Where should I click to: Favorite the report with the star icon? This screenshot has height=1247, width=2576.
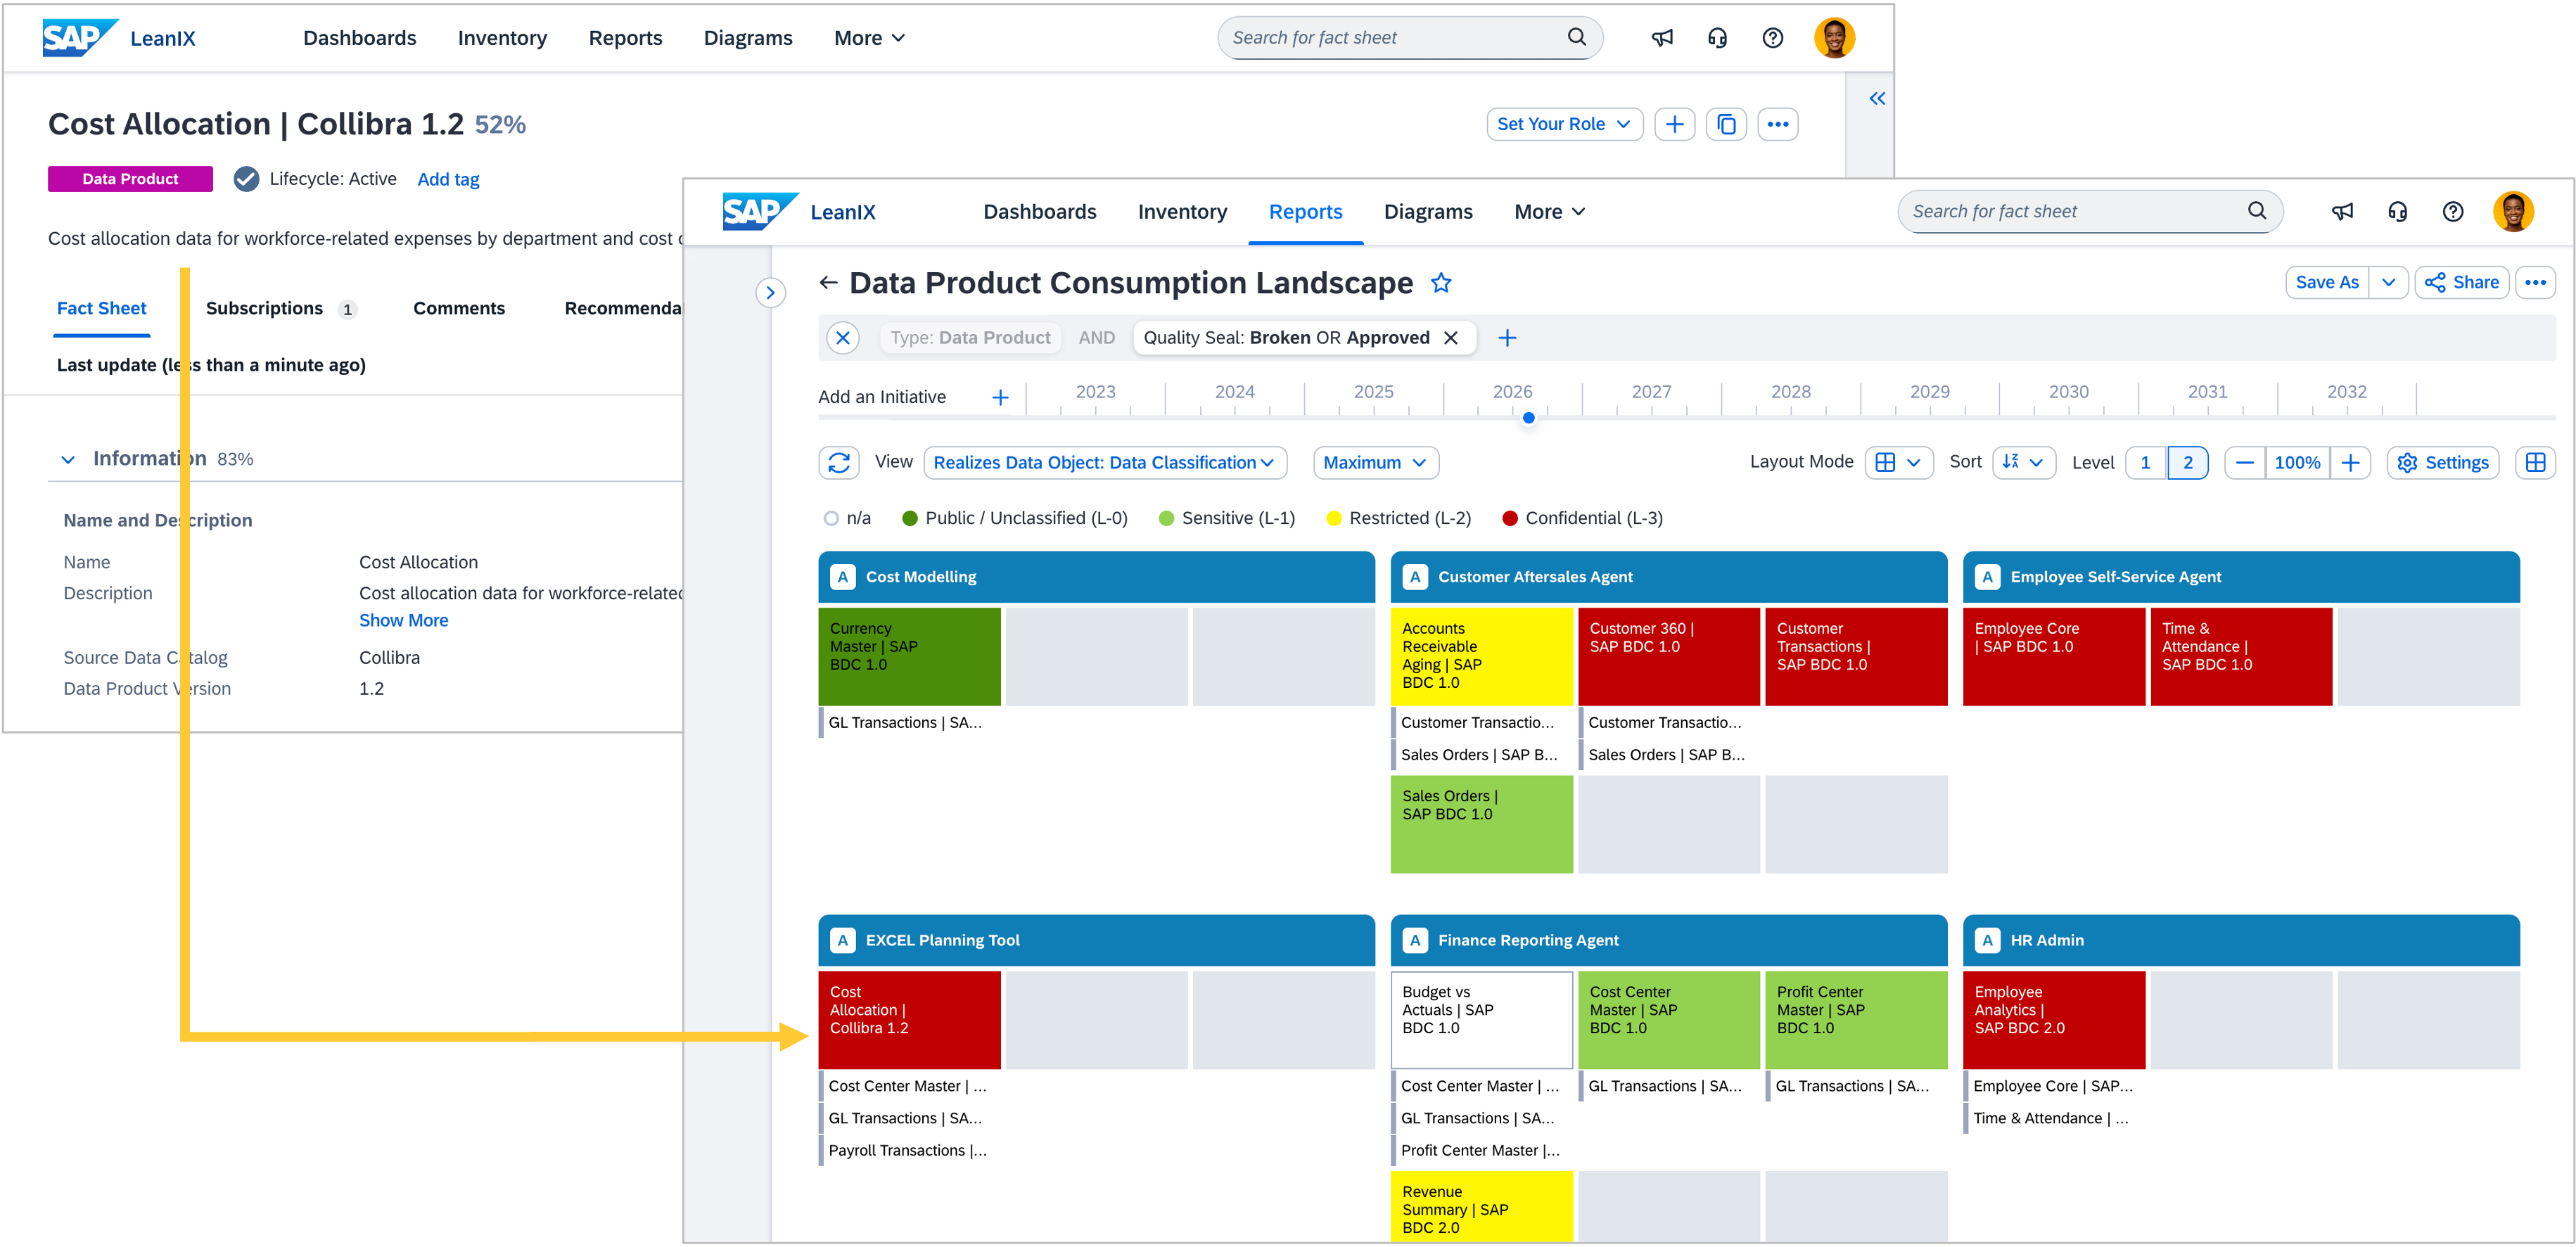1441,283
